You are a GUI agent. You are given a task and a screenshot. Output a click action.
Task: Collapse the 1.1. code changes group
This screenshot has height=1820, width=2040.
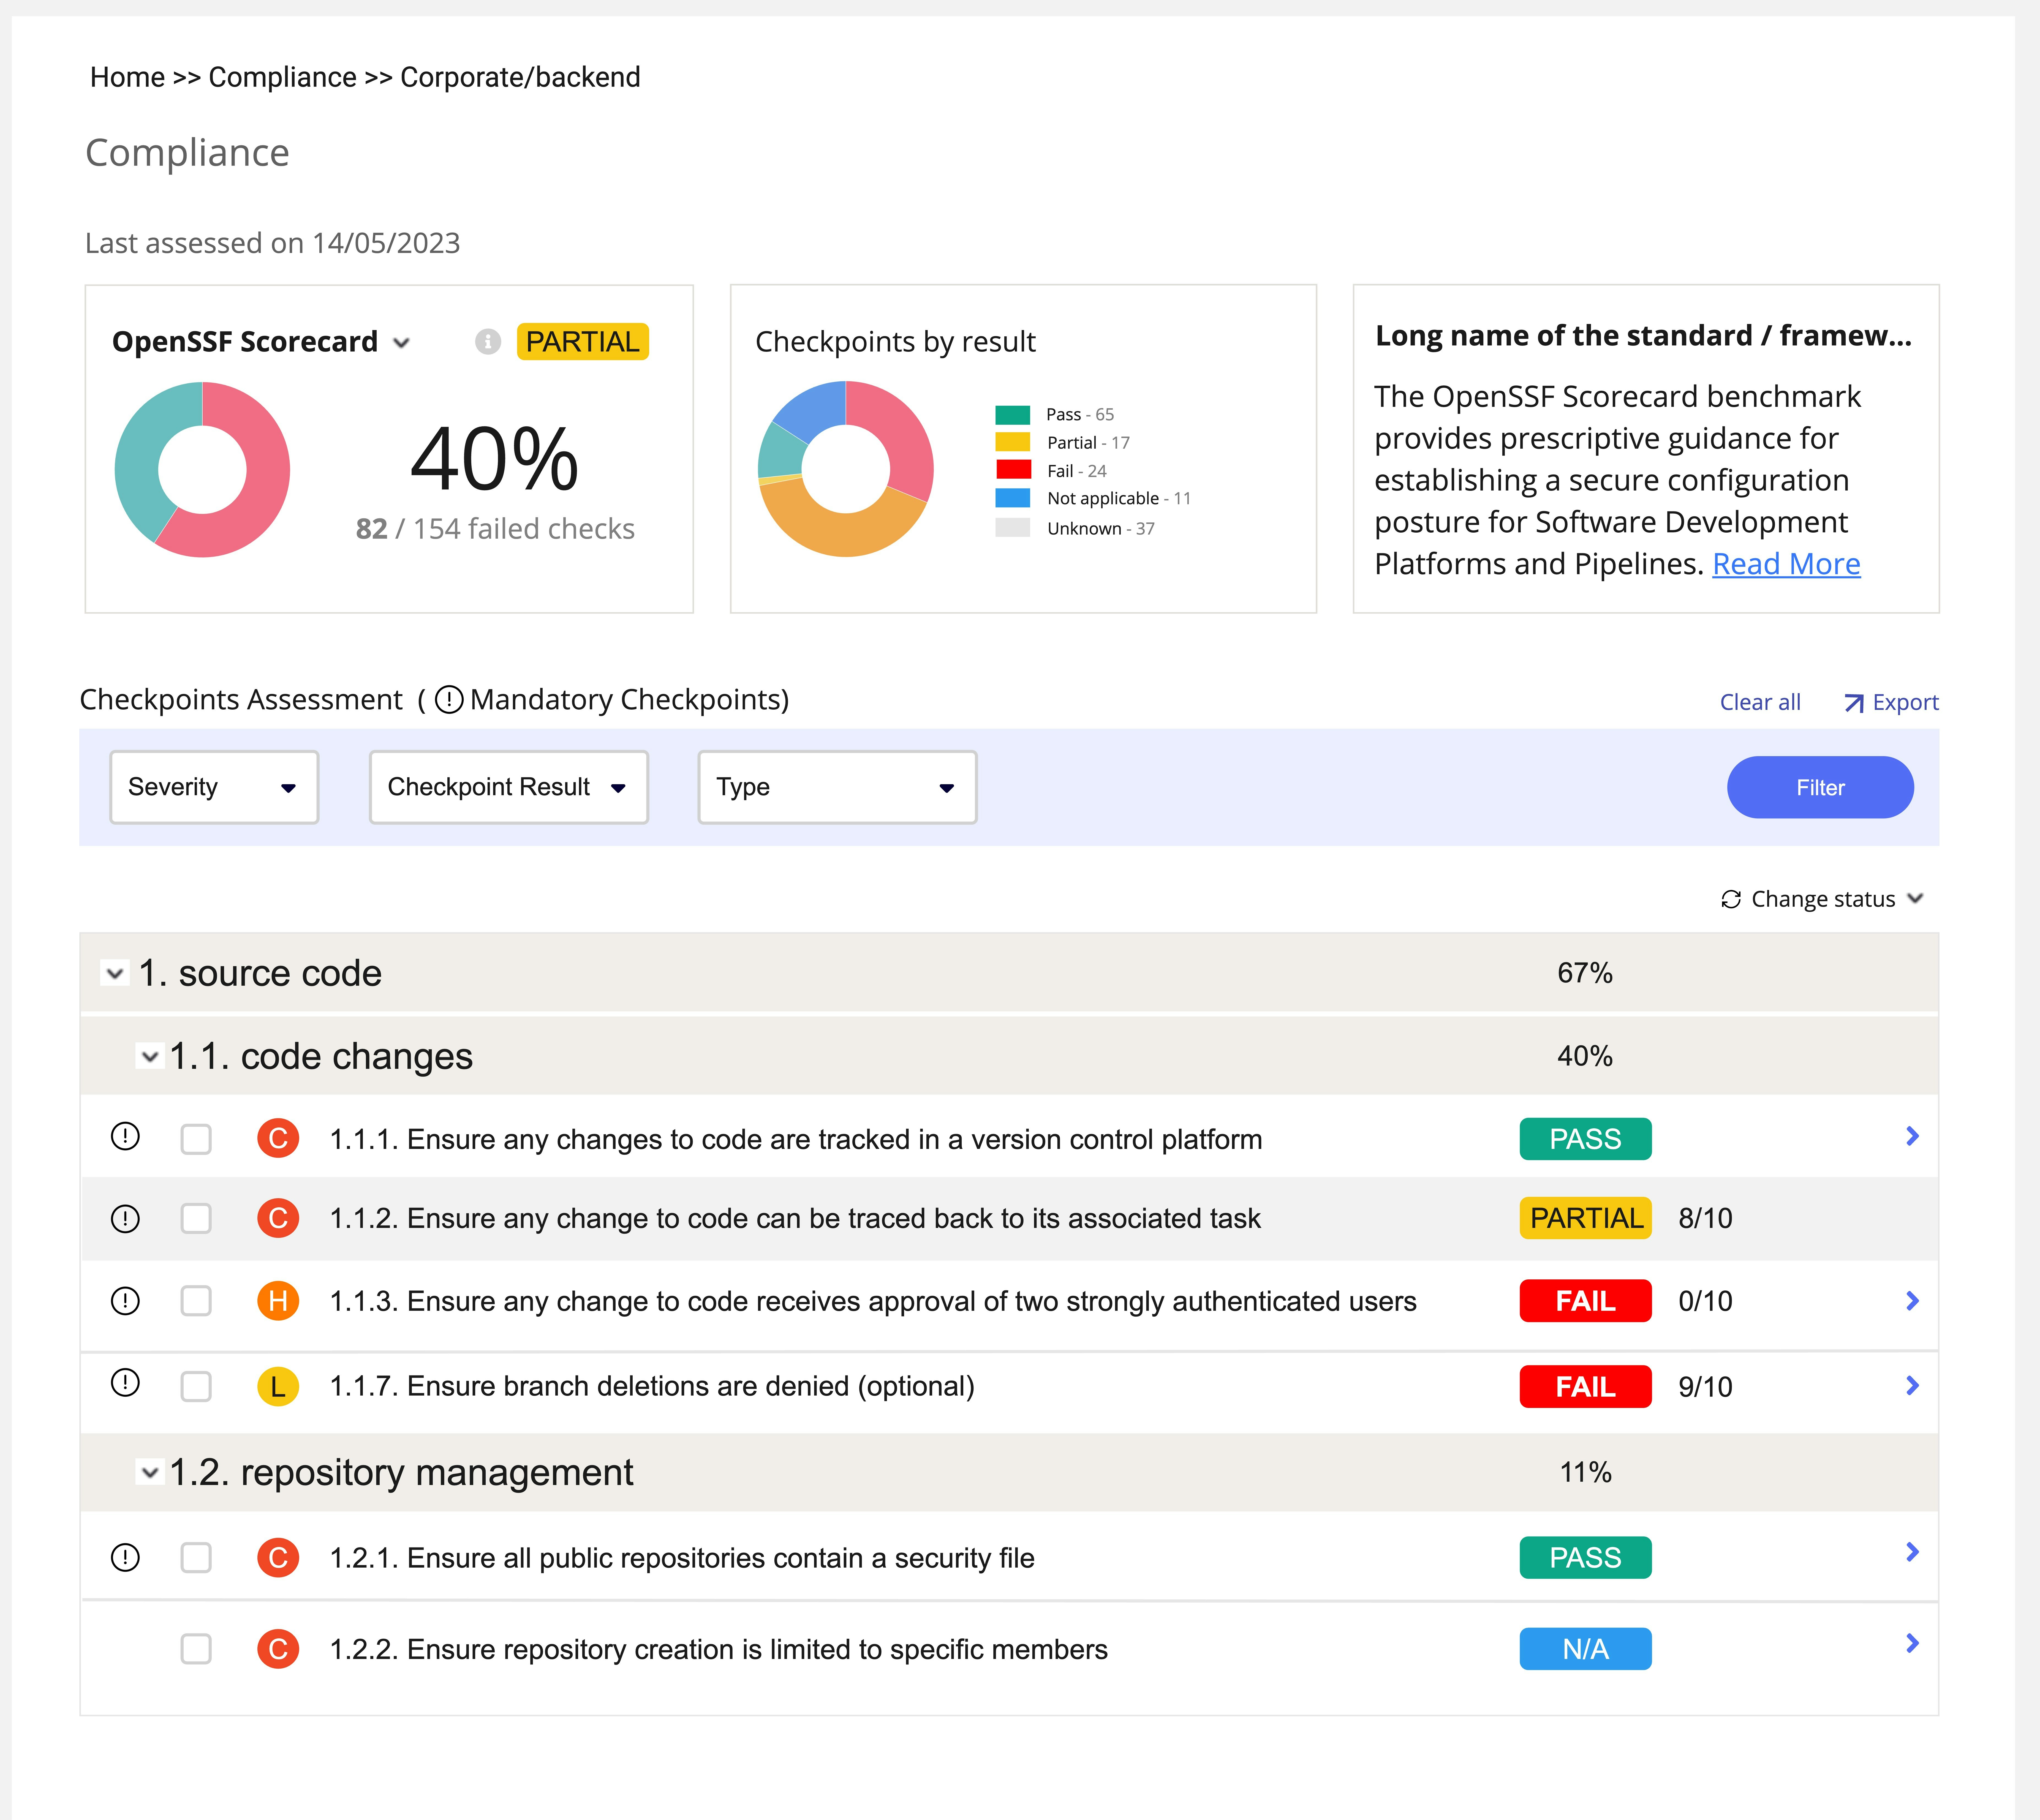pos(150,1056)
